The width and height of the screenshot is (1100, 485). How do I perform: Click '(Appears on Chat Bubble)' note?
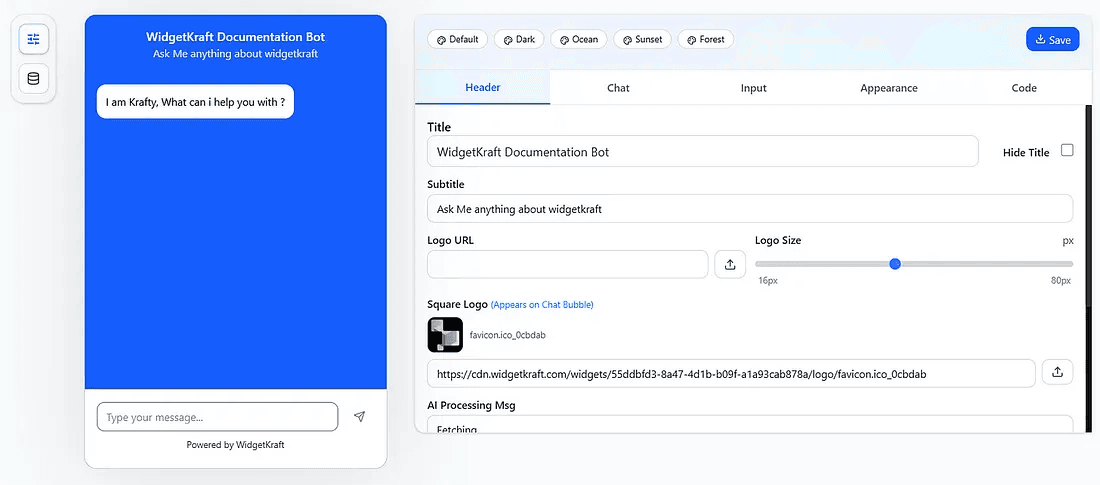(x=542, y=305)
